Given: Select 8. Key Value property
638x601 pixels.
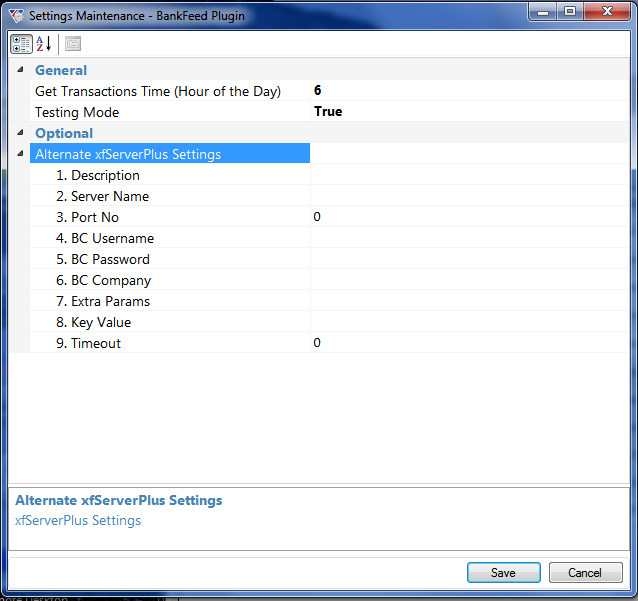Looking at the screenshot, I should (170, 322).
